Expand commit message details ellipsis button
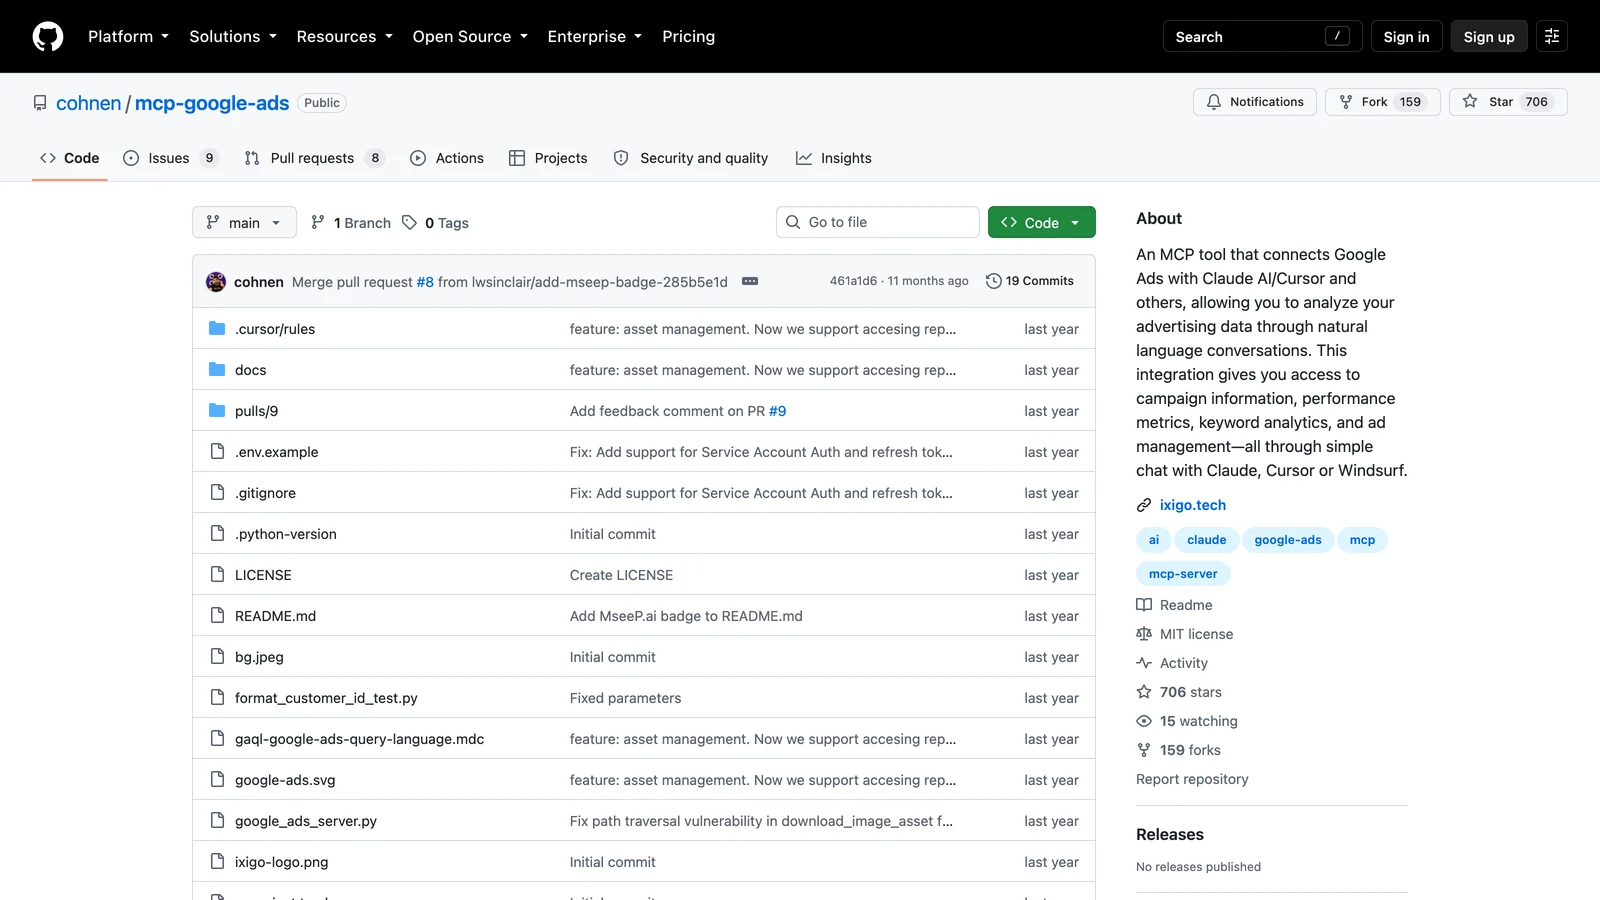The width and height of the screenshot is (1600, 900). click(750, 281)
